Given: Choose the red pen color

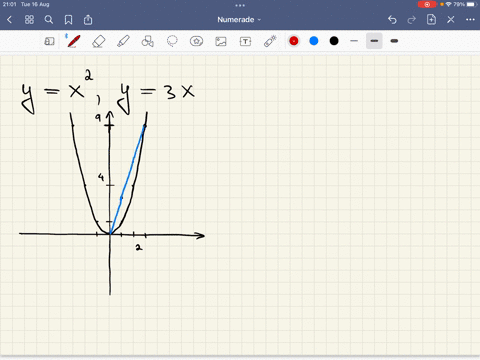Looking at the screenshot, I should [x=294, y=41].
